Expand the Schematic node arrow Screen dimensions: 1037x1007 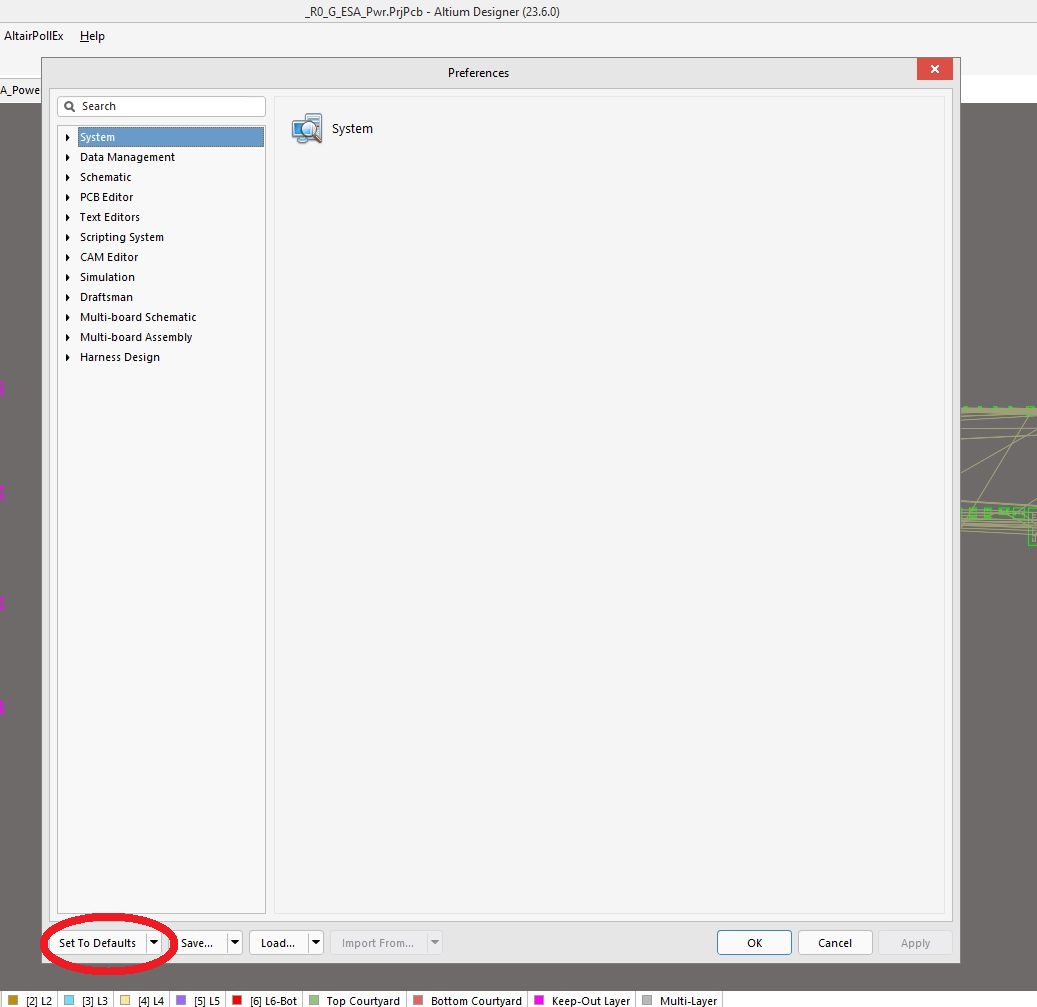click(x=67, y=177)
